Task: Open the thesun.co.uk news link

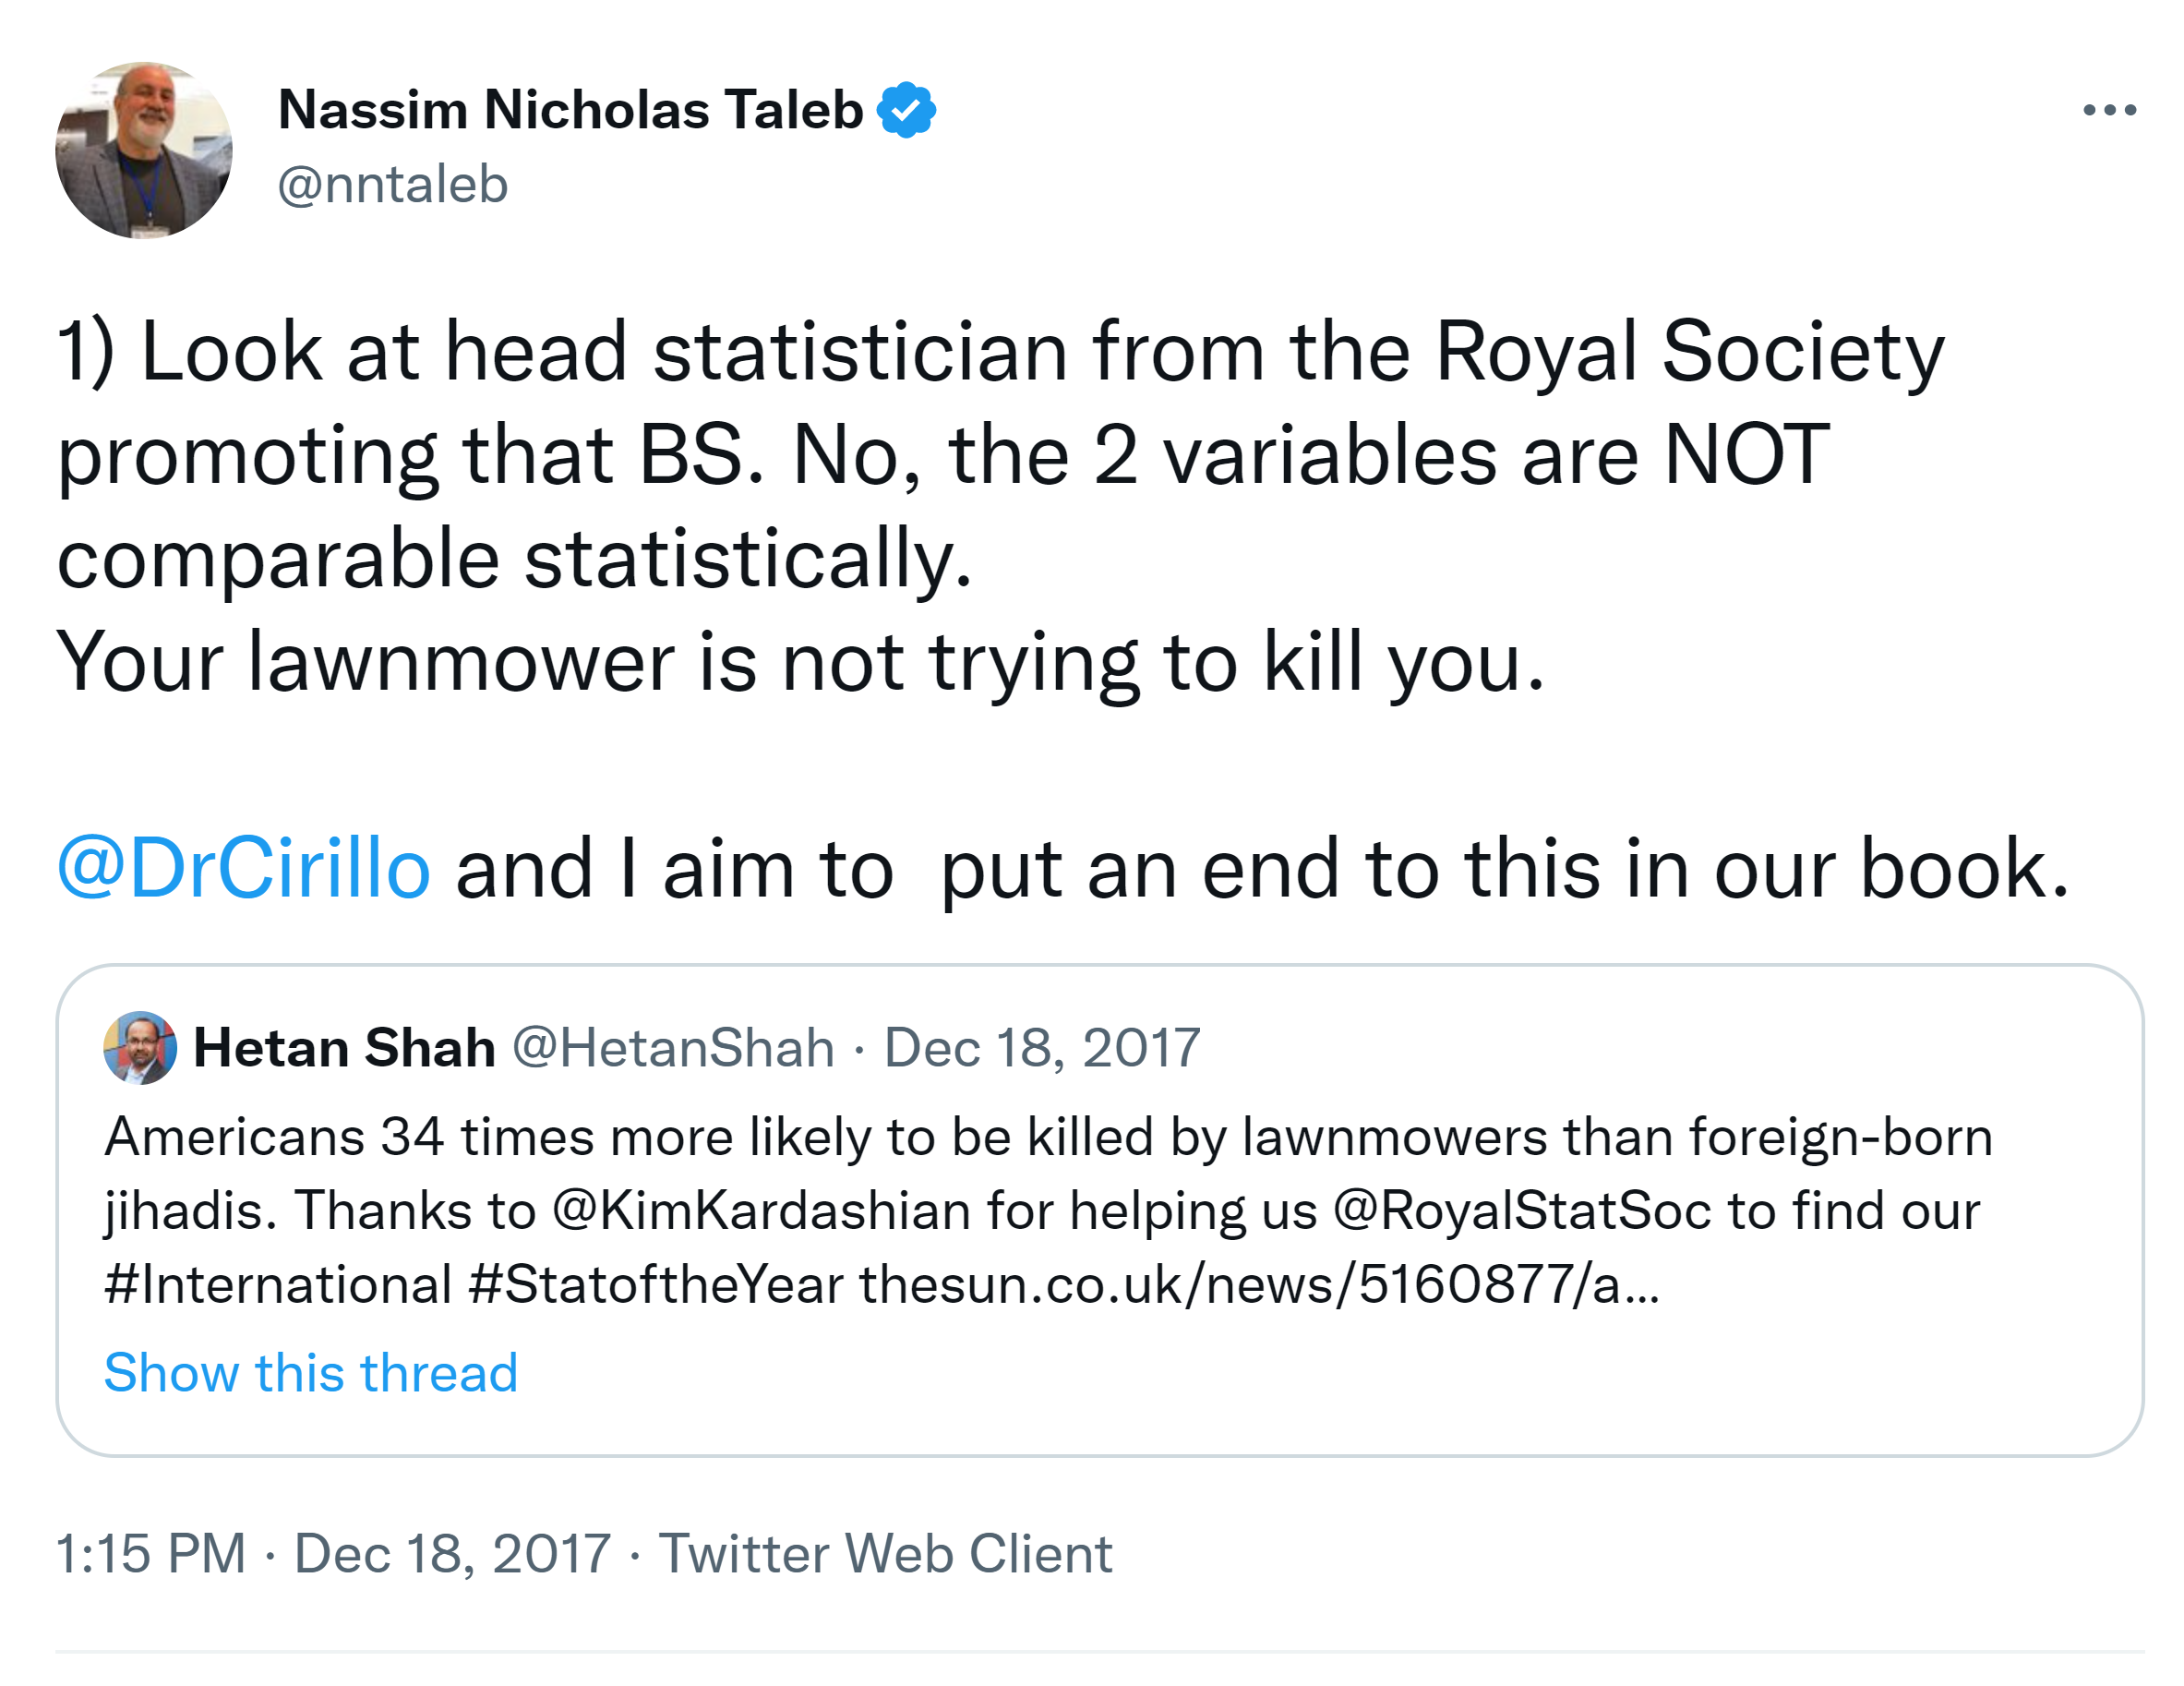Action: coord(1258,1285)
